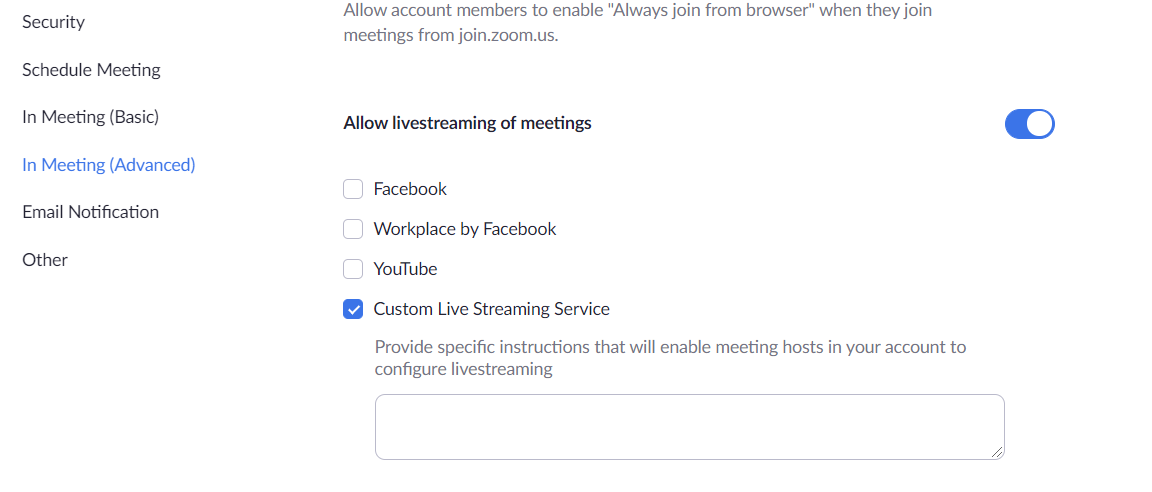Image resolution: width=1152 pixels, height=492 pixels.
Task: Enable the Facebook livestream checkbox
Action: (x=353, y=189)
